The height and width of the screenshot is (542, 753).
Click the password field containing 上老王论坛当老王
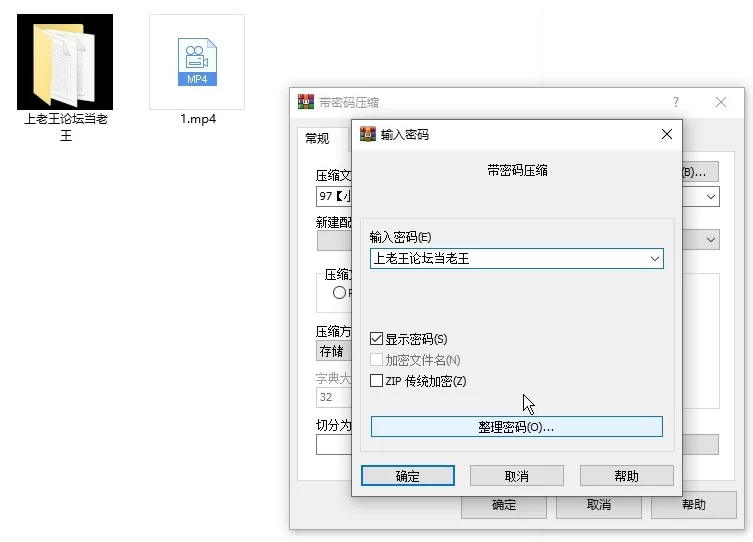click(517, 259)
